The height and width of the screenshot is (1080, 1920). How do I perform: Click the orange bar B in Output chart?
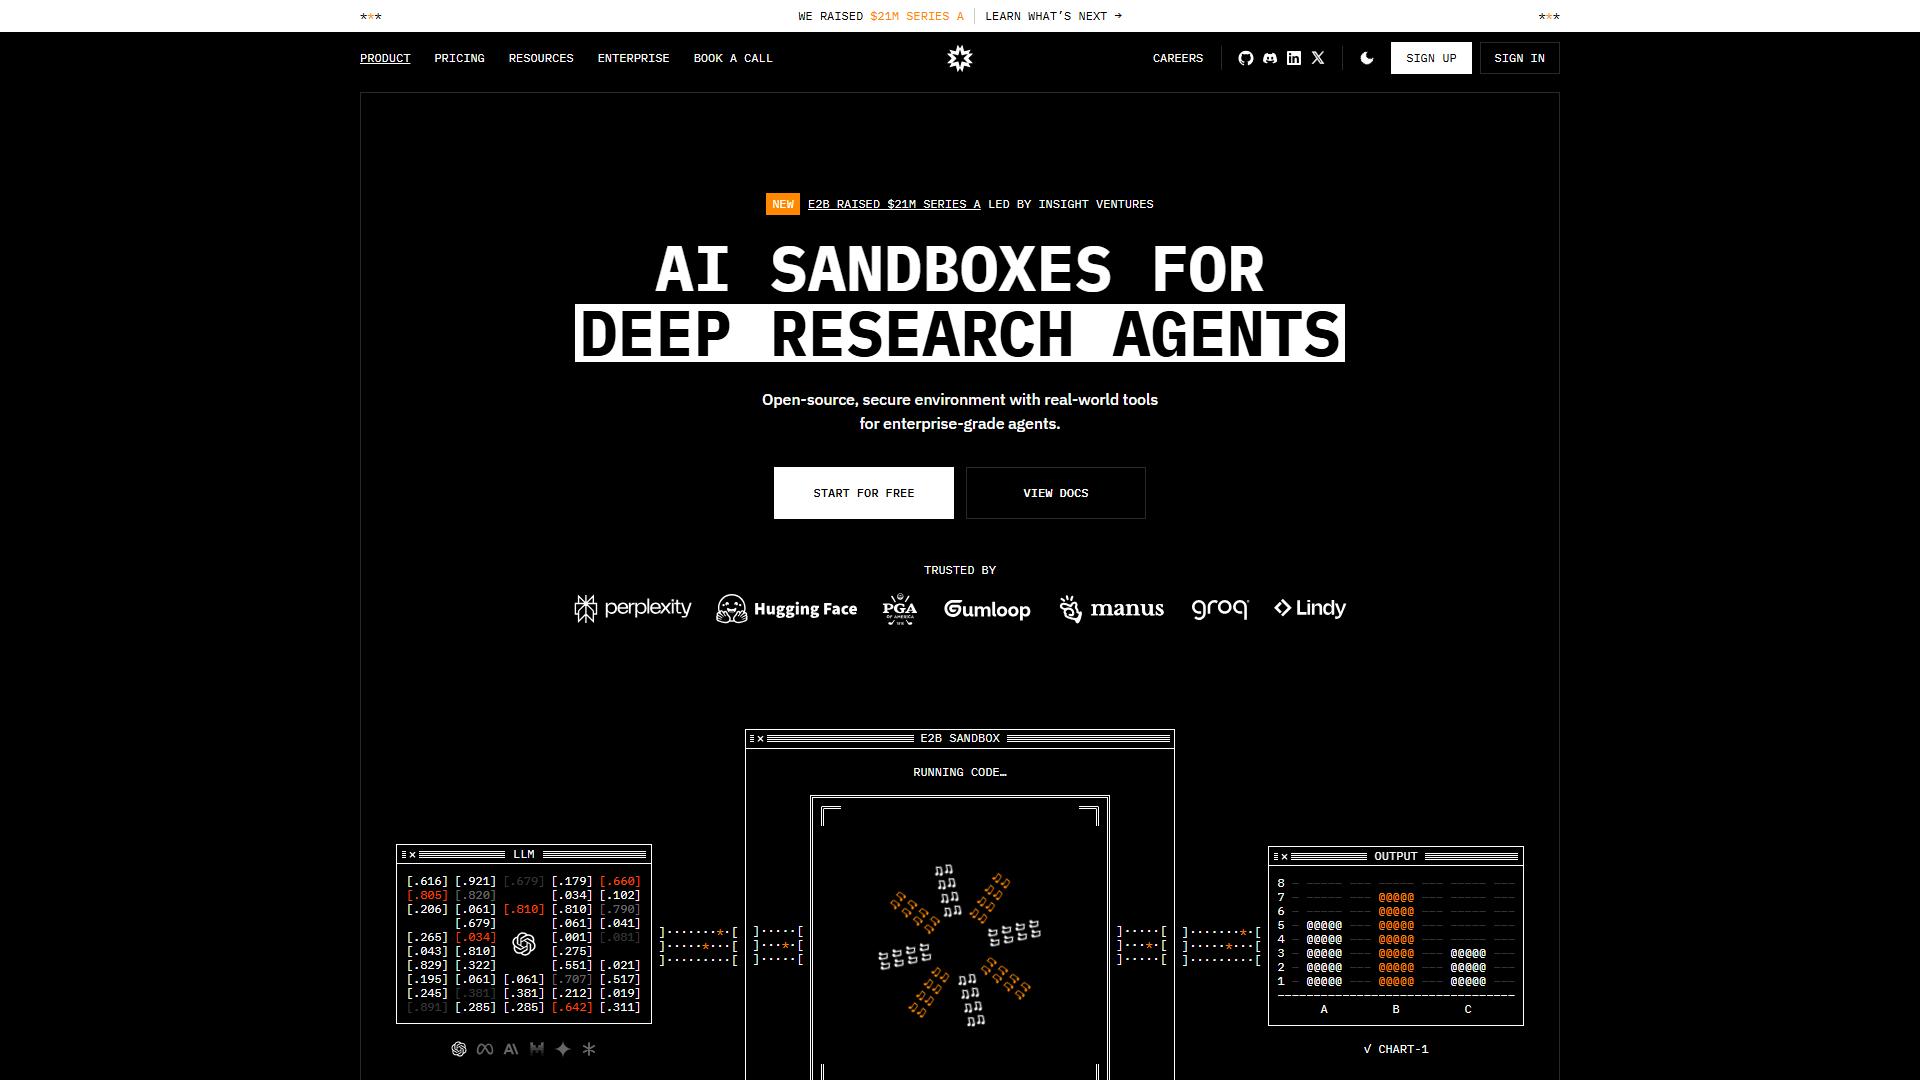(x=1396, y=940)
